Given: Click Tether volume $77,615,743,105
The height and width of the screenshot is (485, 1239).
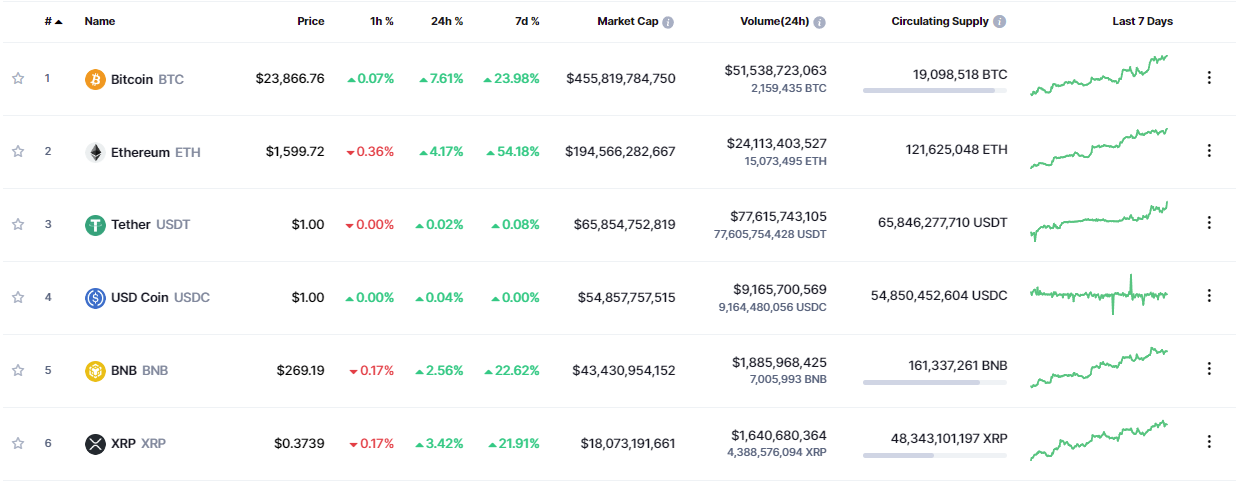Looking at the screenshot, I should point(776,216).
